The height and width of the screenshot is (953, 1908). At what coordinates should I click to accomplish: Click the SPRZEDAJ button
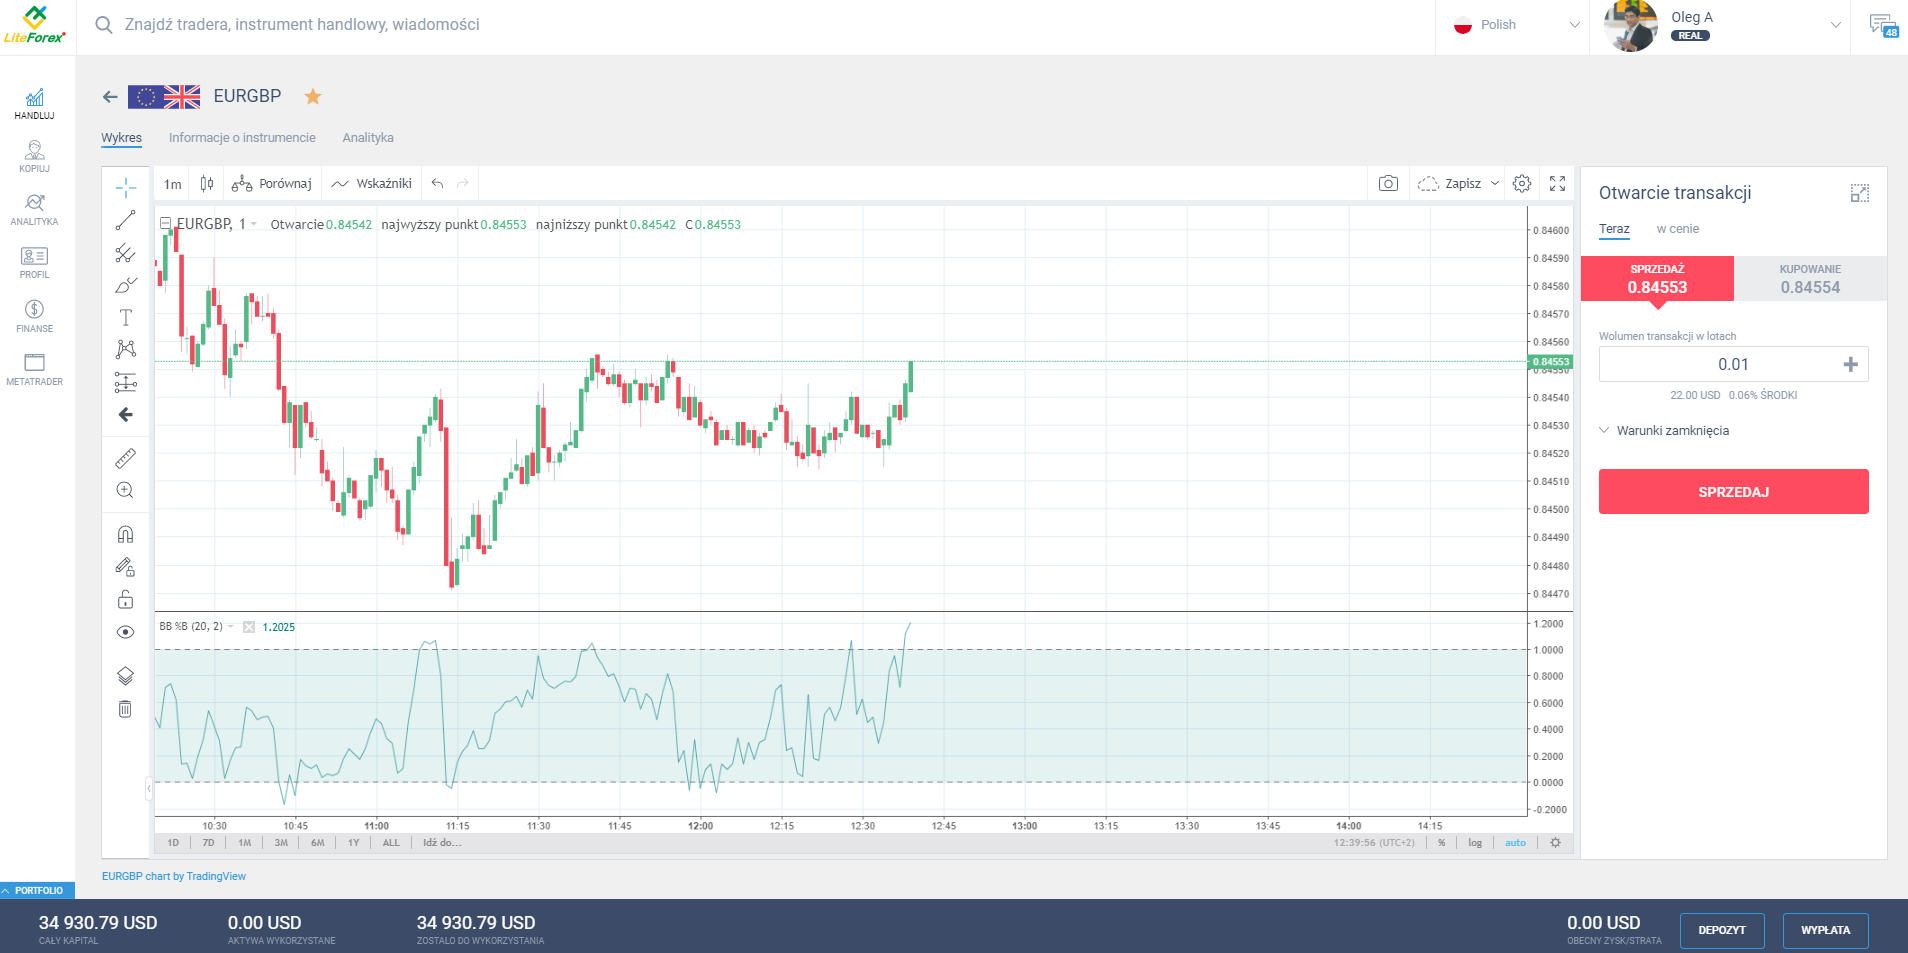coord(1733,491)
